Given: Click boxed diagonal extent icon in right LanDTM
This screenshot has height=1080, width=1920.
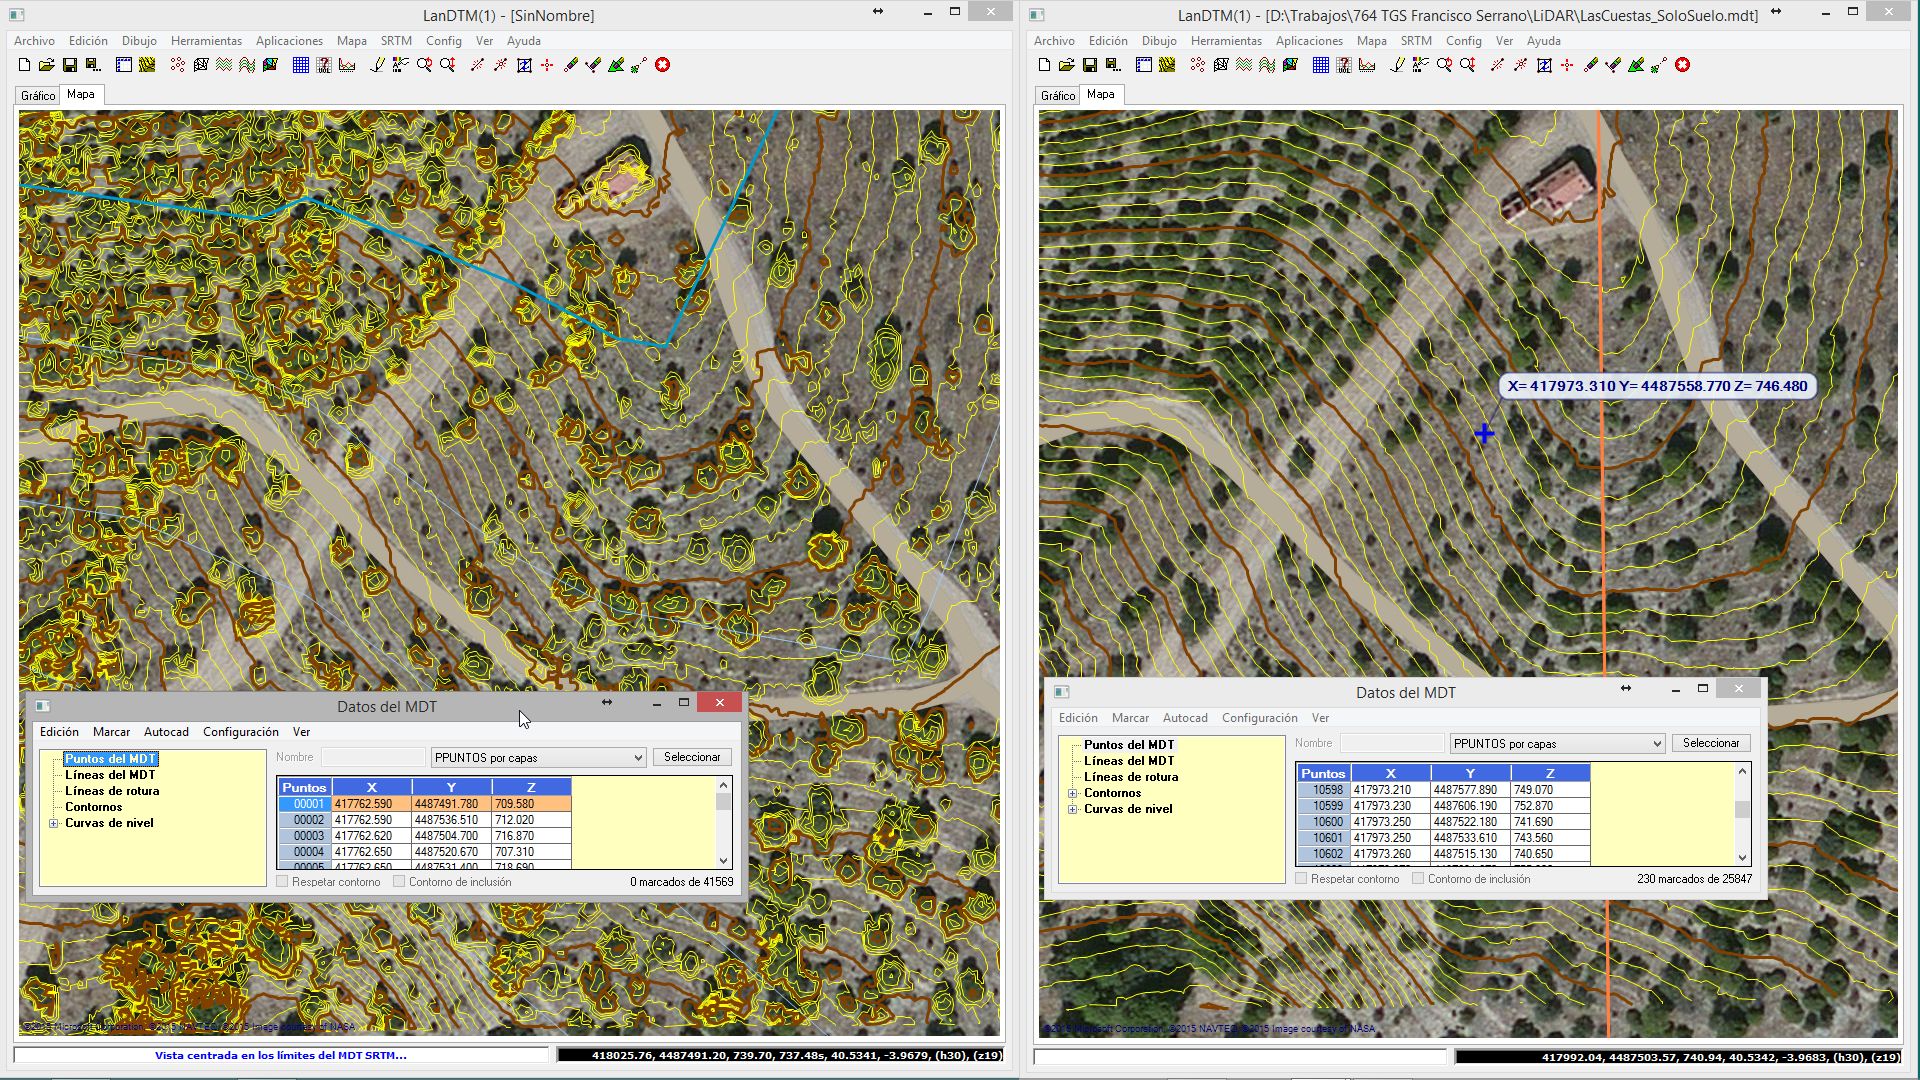Looking at the screenshot, I should point(1544,65).
